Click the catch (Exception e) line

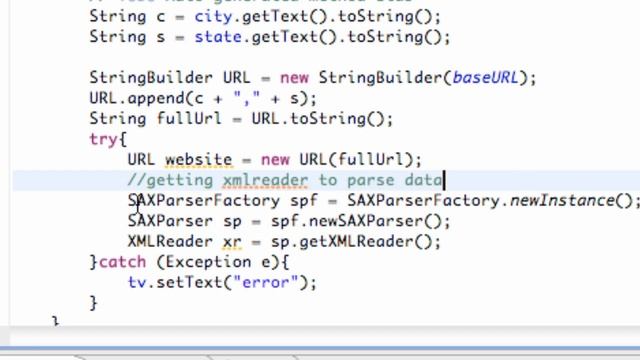click(189, 262)
